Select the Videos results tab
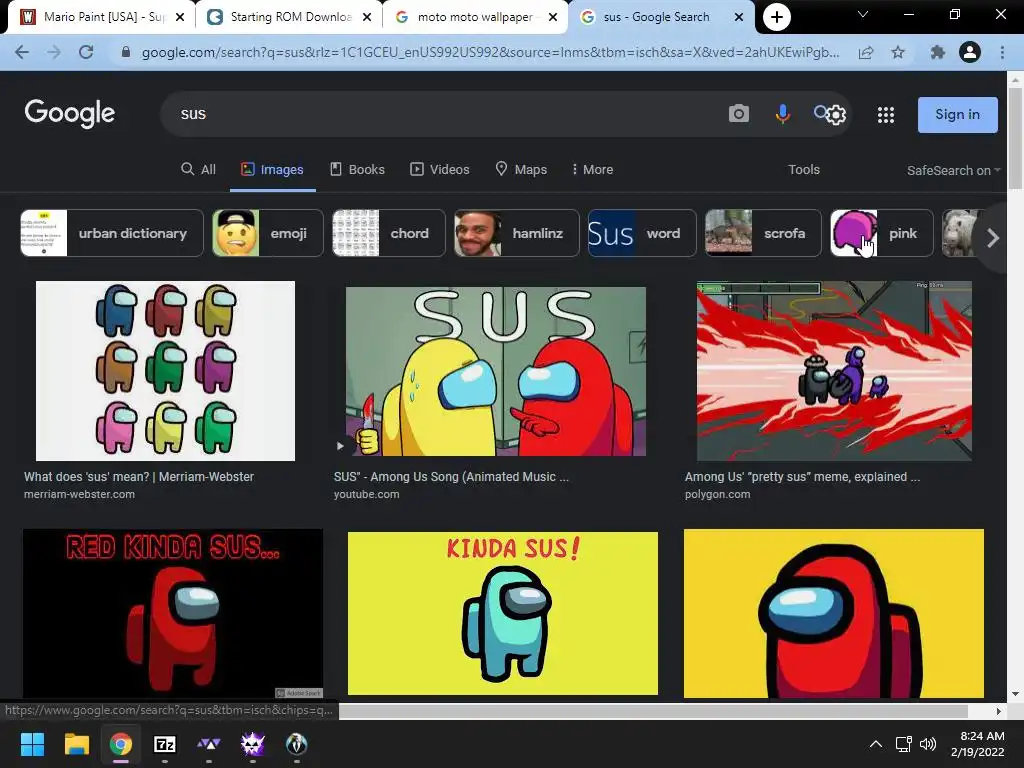Screen dimensions: 1024x768 (440, 169)
